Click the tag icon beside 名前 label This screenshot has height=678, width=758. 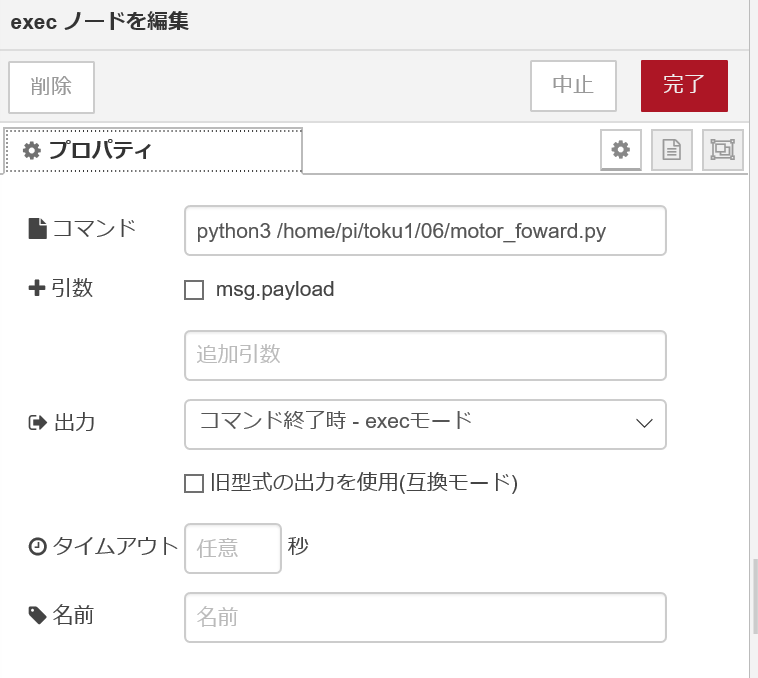37,616
